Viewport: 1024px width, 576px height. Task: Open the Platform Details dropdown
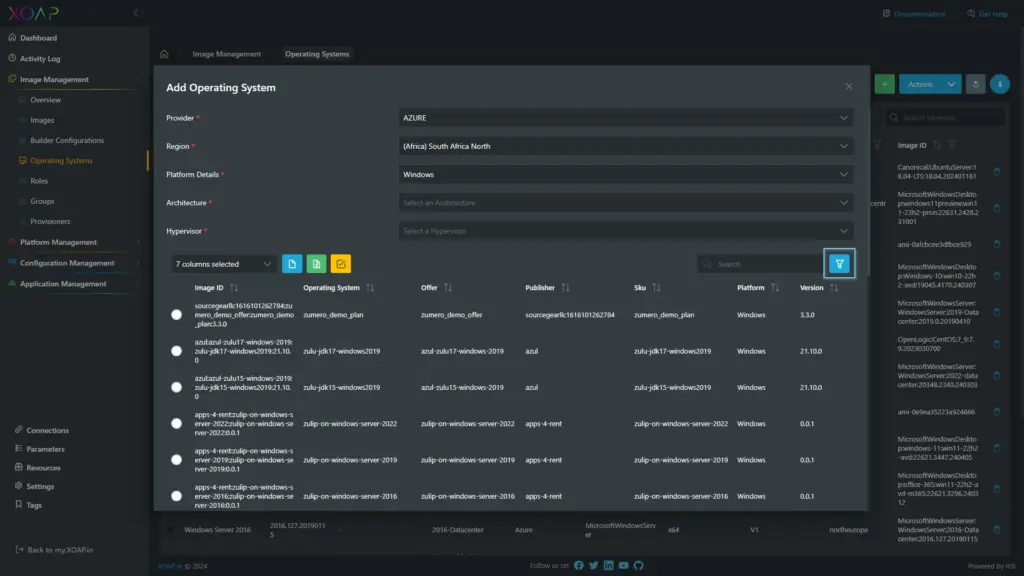point(626,174)
